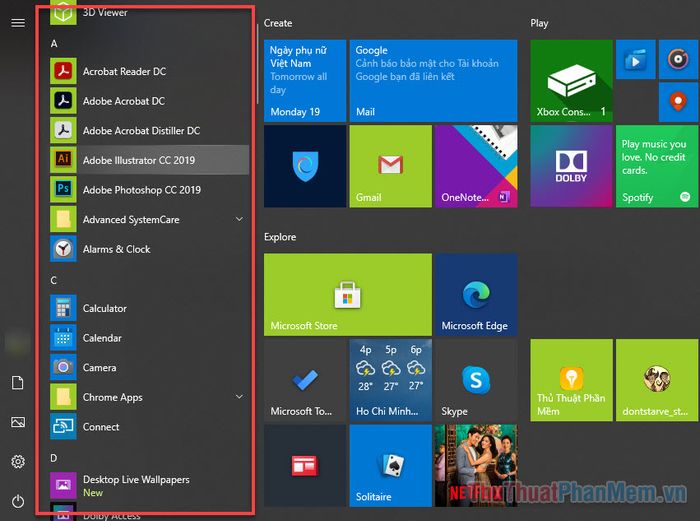Open the Camera app
Image resolution: width=700 pixels, height=521 pixels.
[x=150, y=367]
